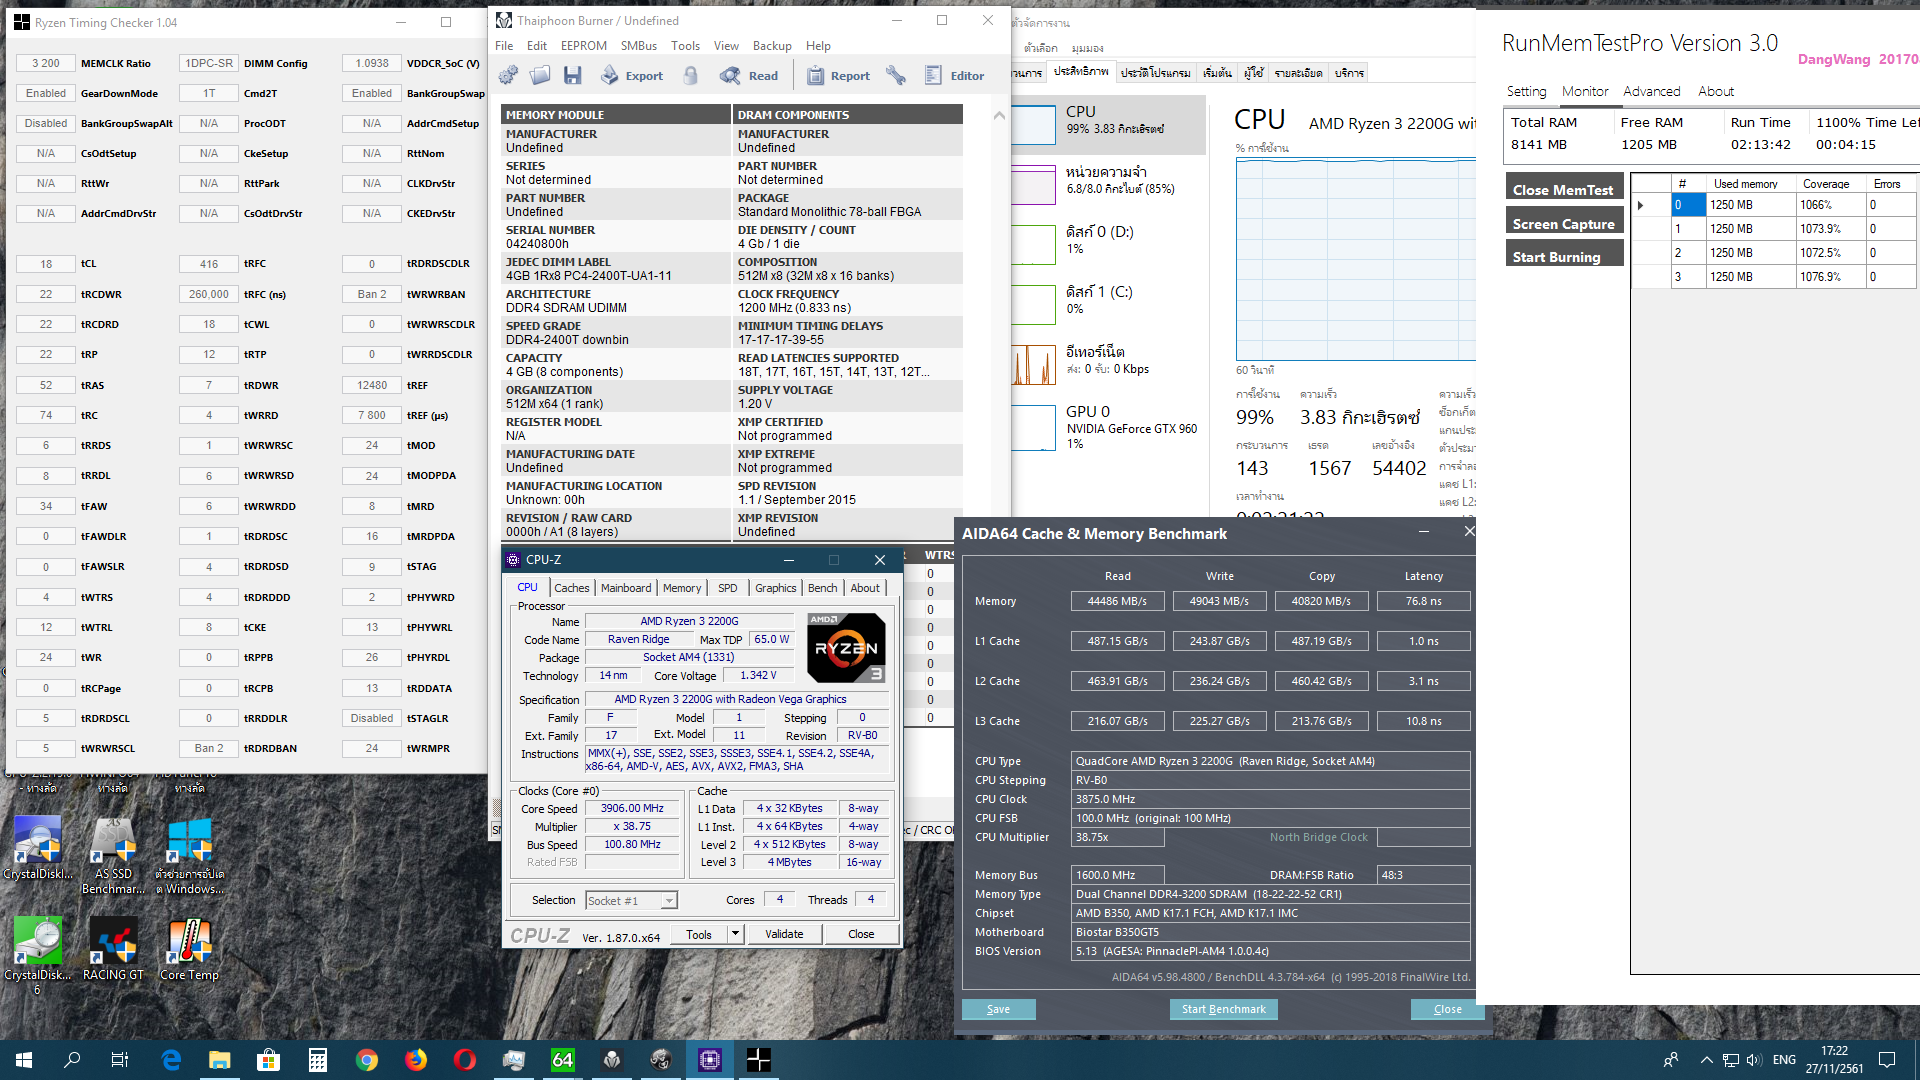
Task: Switch to the SPD tab in CPU-Z
Action: click(728, 588)
